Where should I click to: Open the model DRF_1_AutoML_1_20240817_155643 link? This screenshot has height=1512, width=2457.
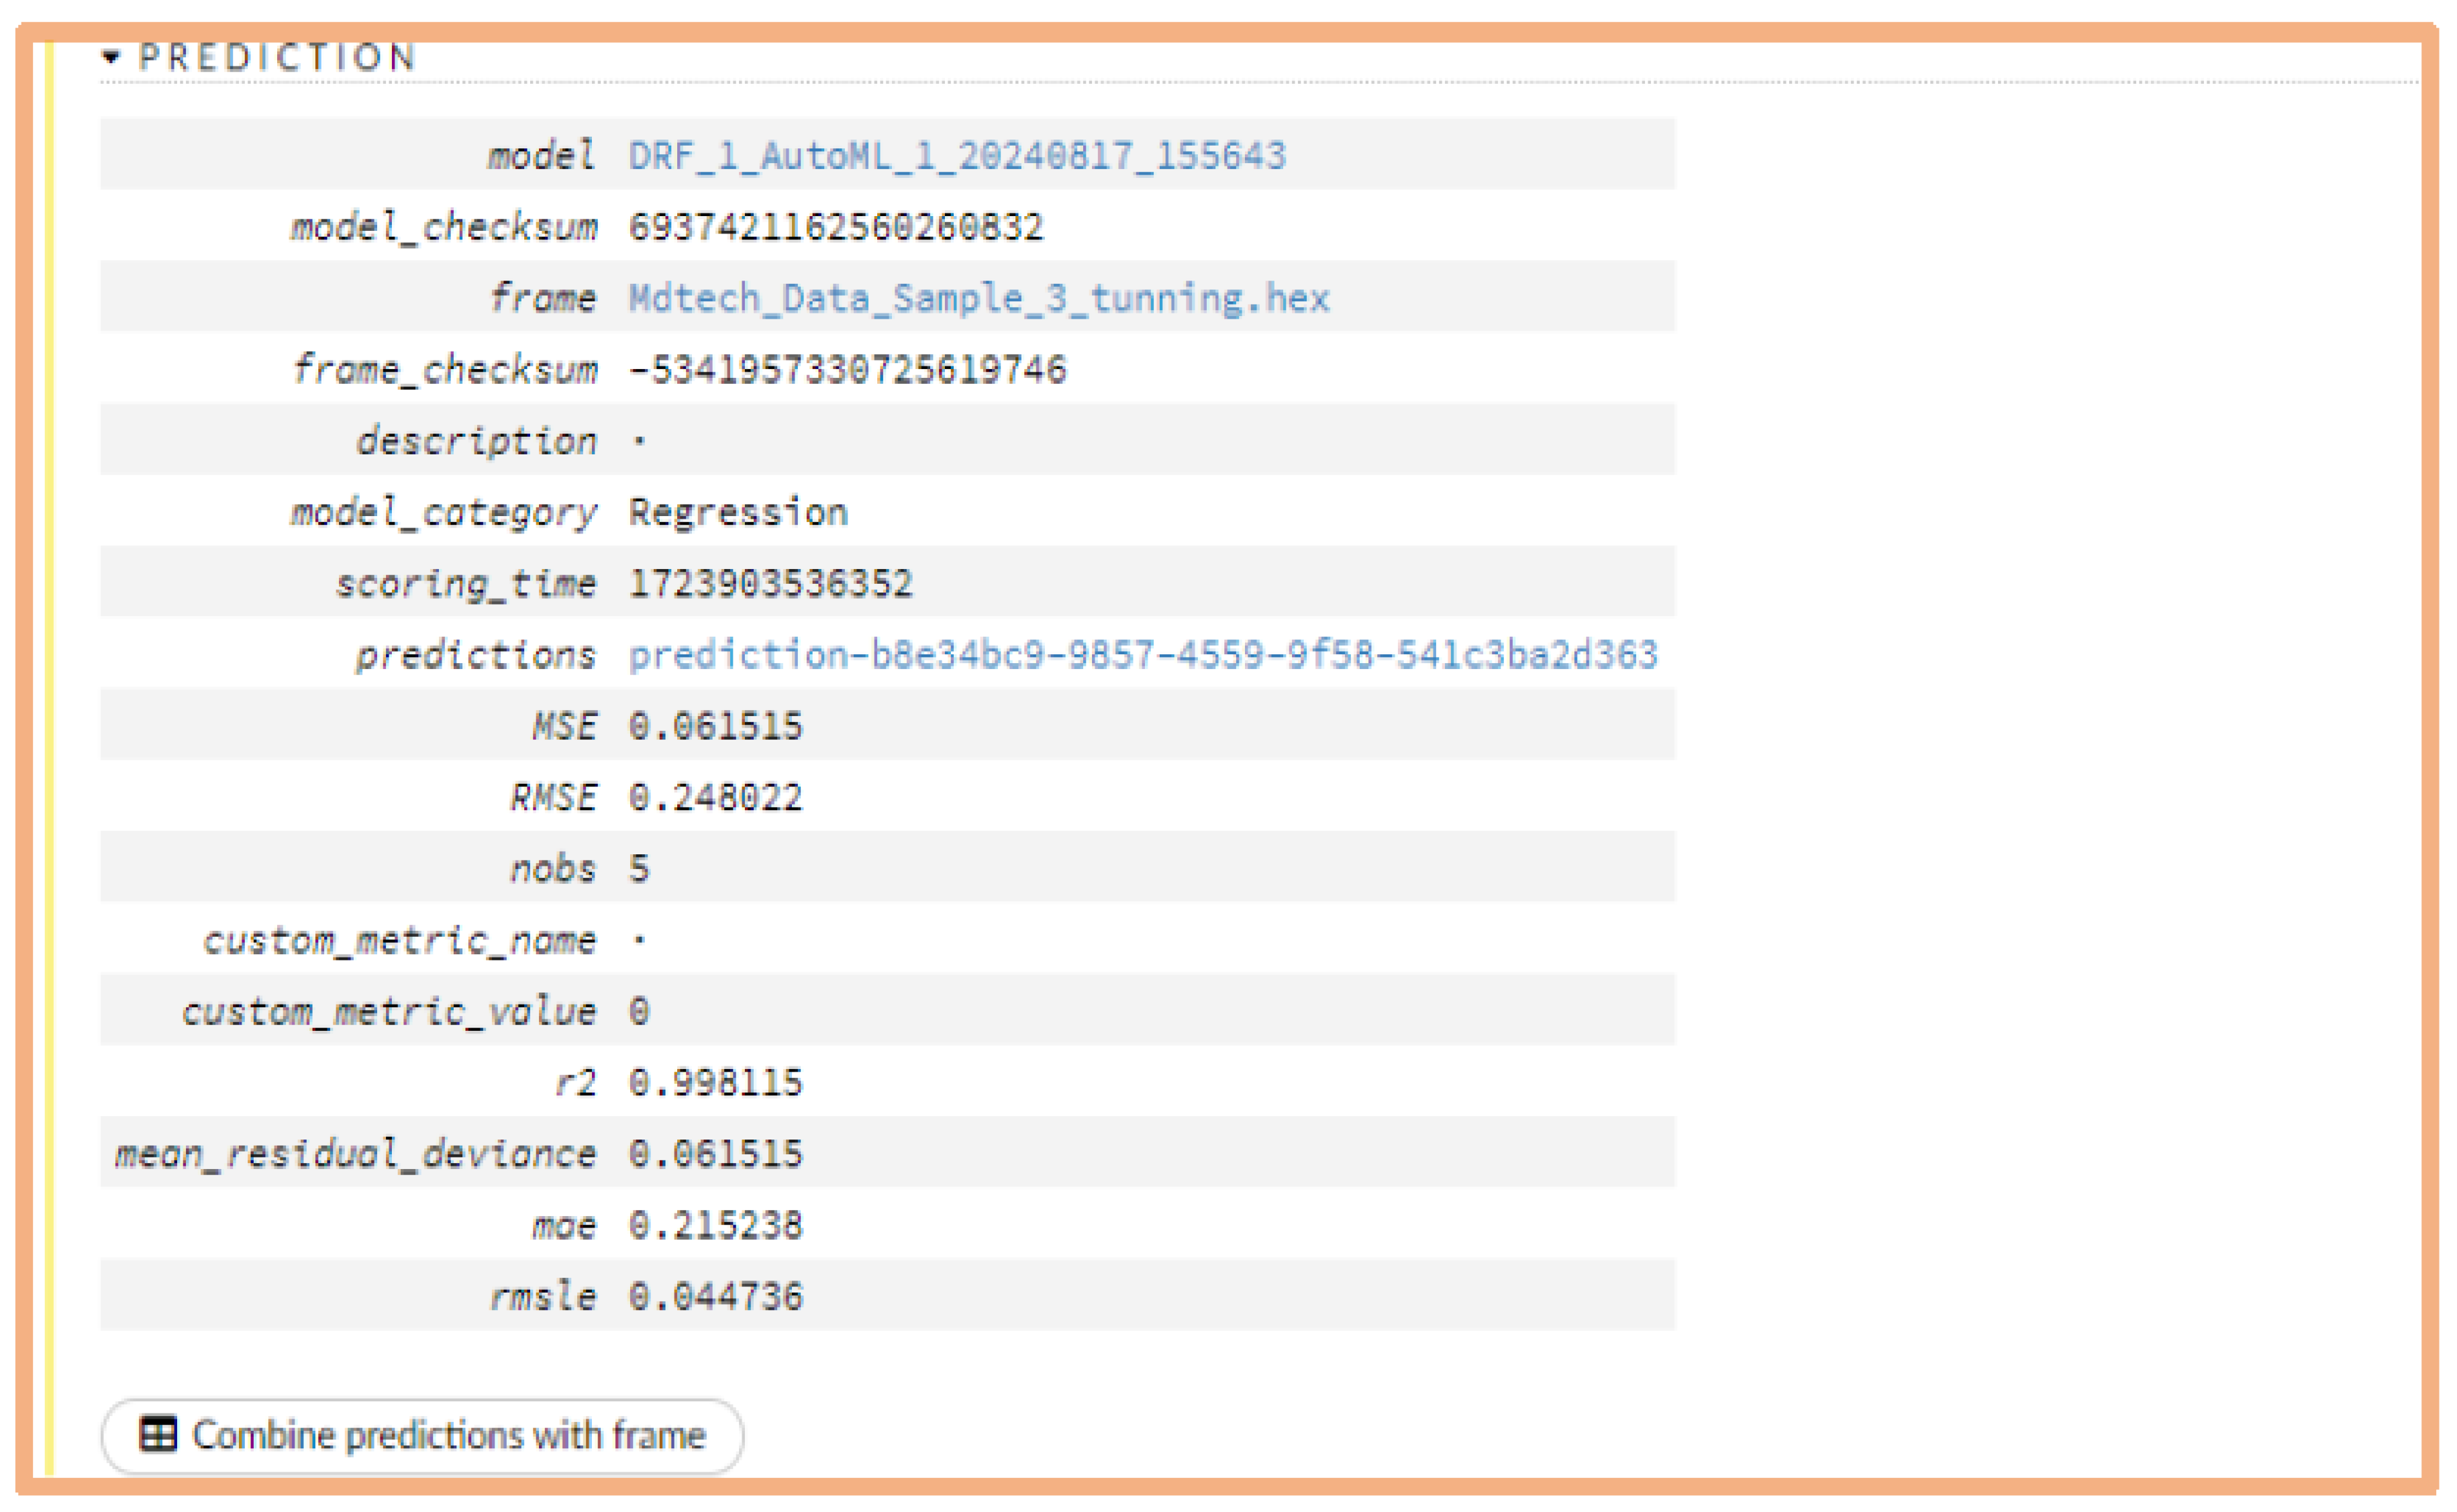(955, 155)
